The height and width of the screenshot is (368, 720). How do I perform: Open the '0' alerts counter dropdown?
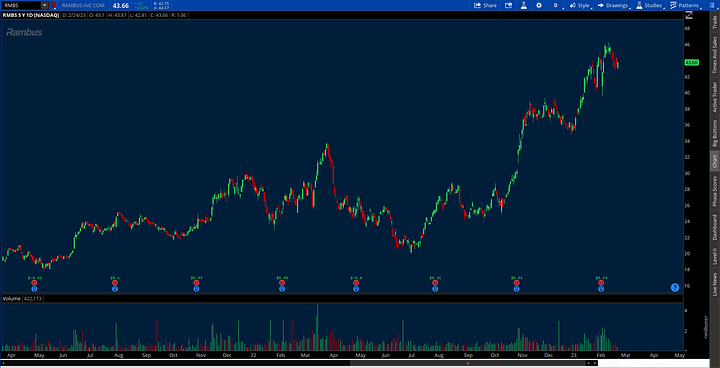557,6
